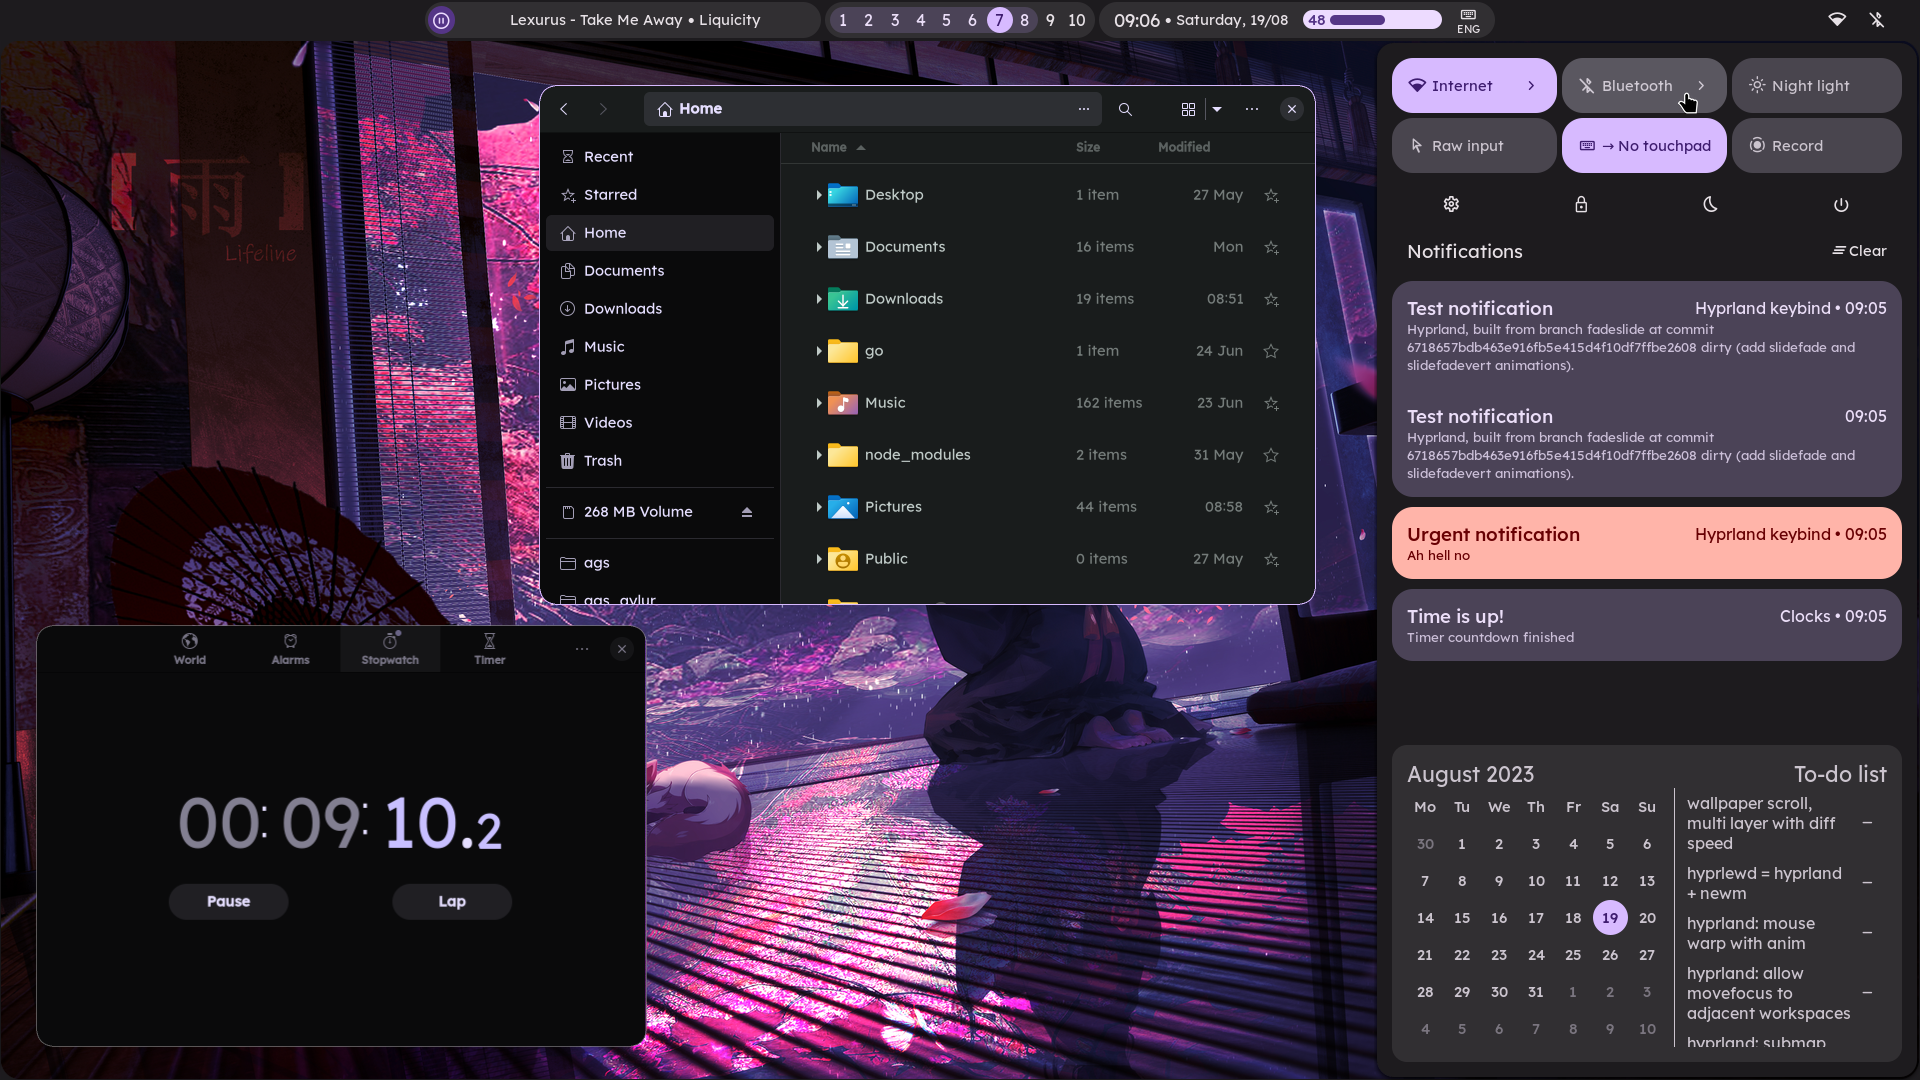
Task: Click the power icon in quick settings
Action: coord(1841,204)
